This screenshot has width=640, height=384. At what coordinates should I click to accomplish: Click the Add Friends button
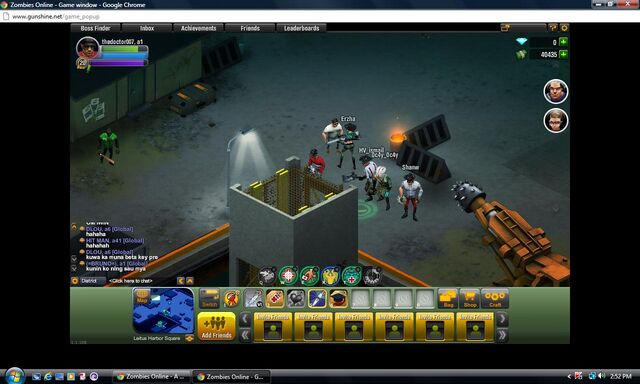[x=216, y=326]
